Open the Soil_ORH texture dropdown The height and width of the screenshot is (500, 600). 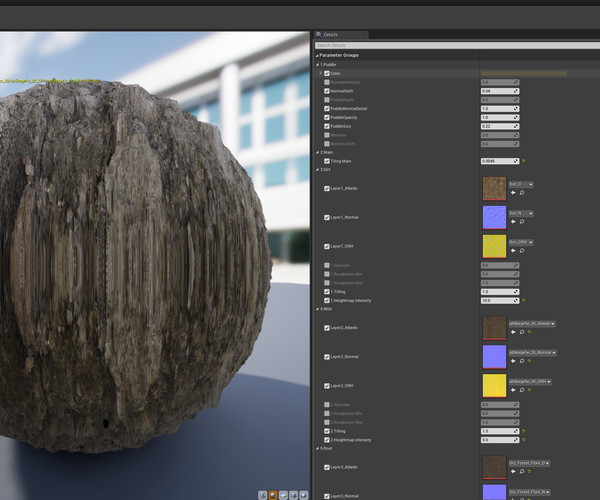tap(521, 243)
